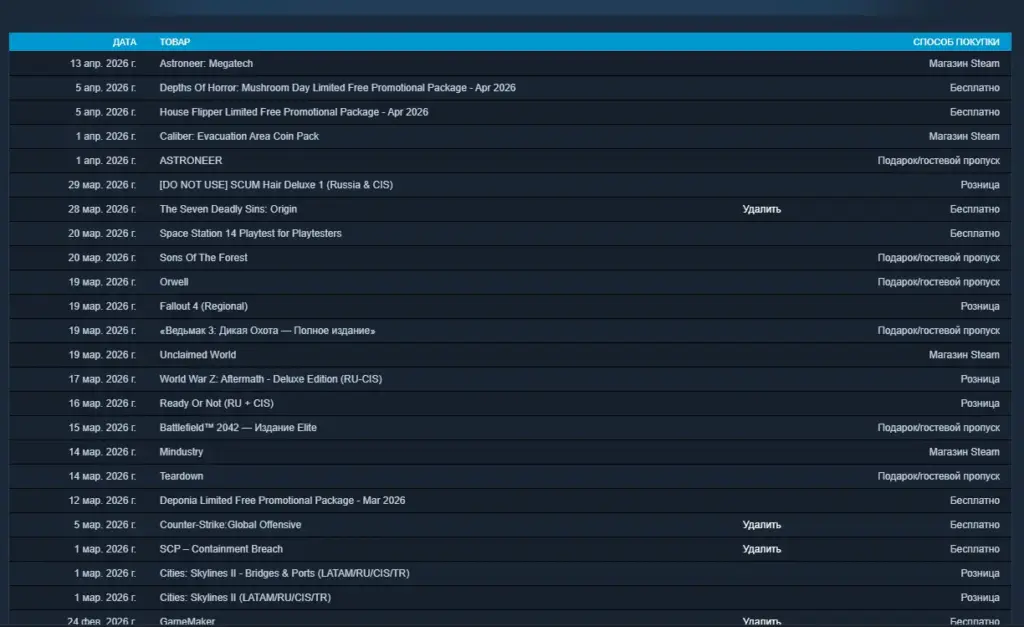Select the Fallout 4 (Regional) entry
Viewport: 1024px width, 627px height.
(203, 306)
